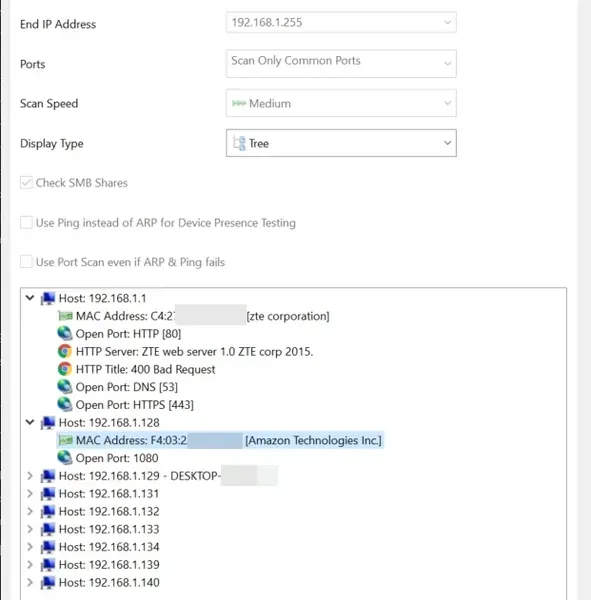Click the network card icon on the Amazon Technologies MAC row
591x600 pixels.
tap(65, 440)
